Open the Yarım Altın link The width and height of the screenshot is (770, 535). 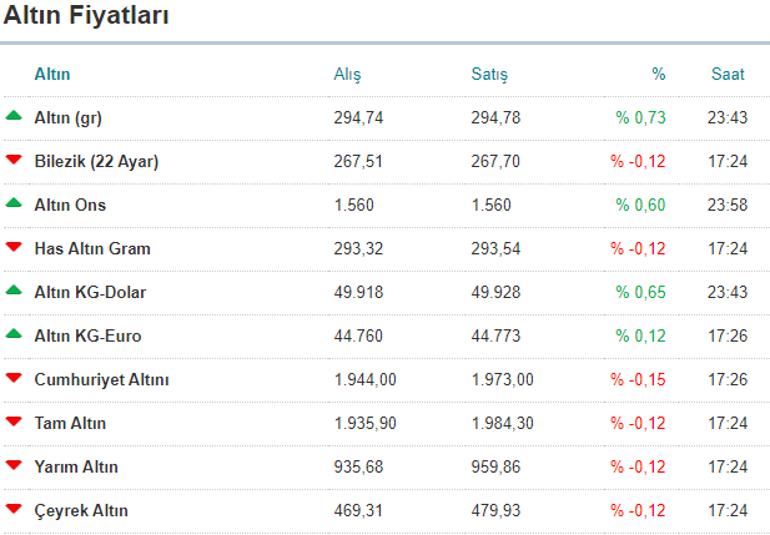tap(76, 467)
